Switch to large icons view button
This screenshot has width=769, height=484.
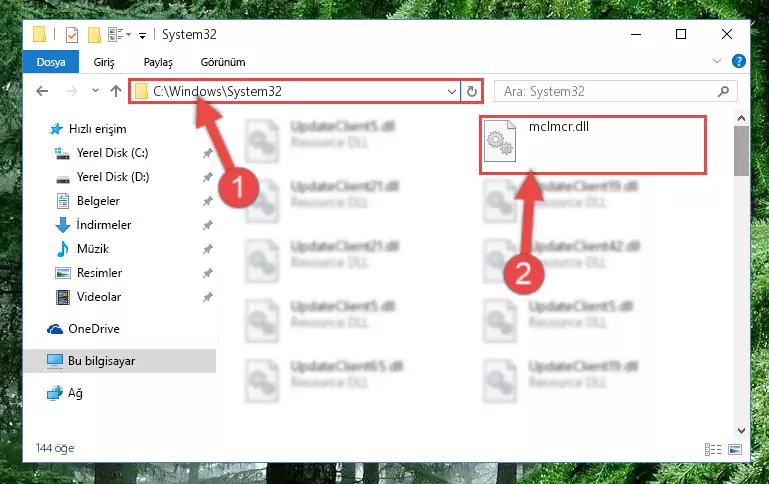point(735,449)
